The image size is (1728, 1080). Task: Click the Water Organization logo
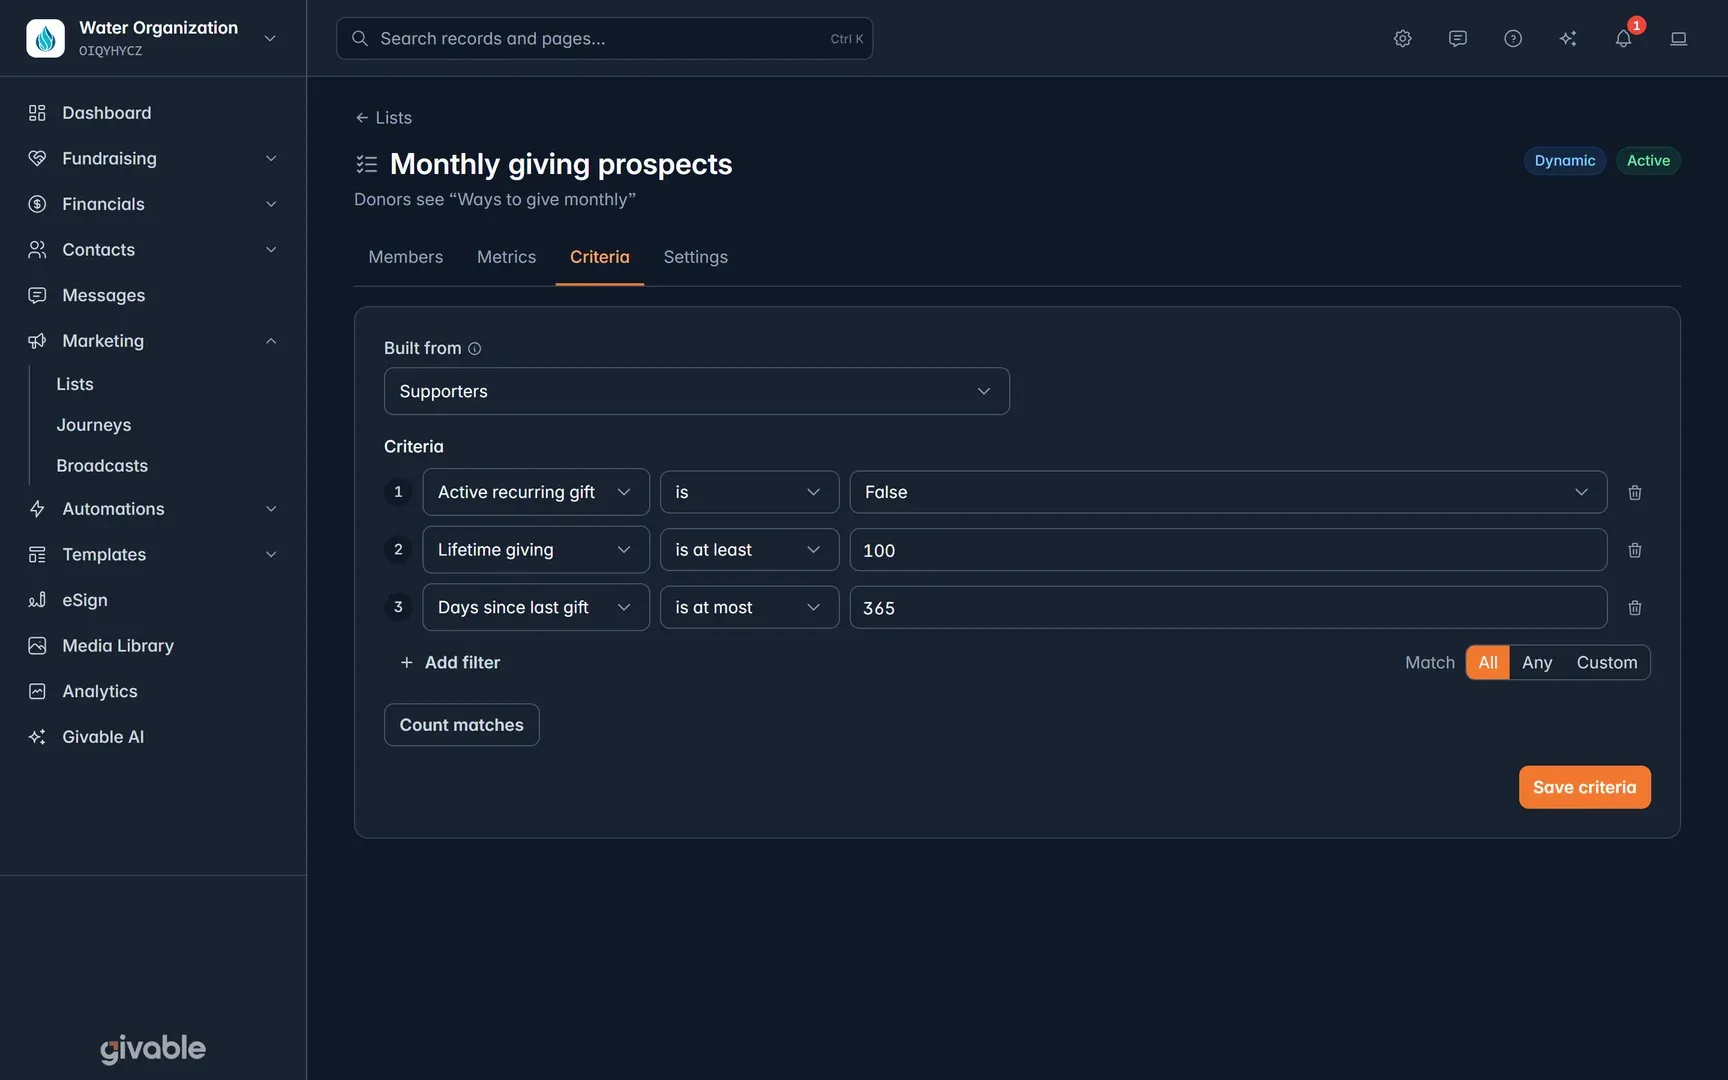[x=45, y=38]
